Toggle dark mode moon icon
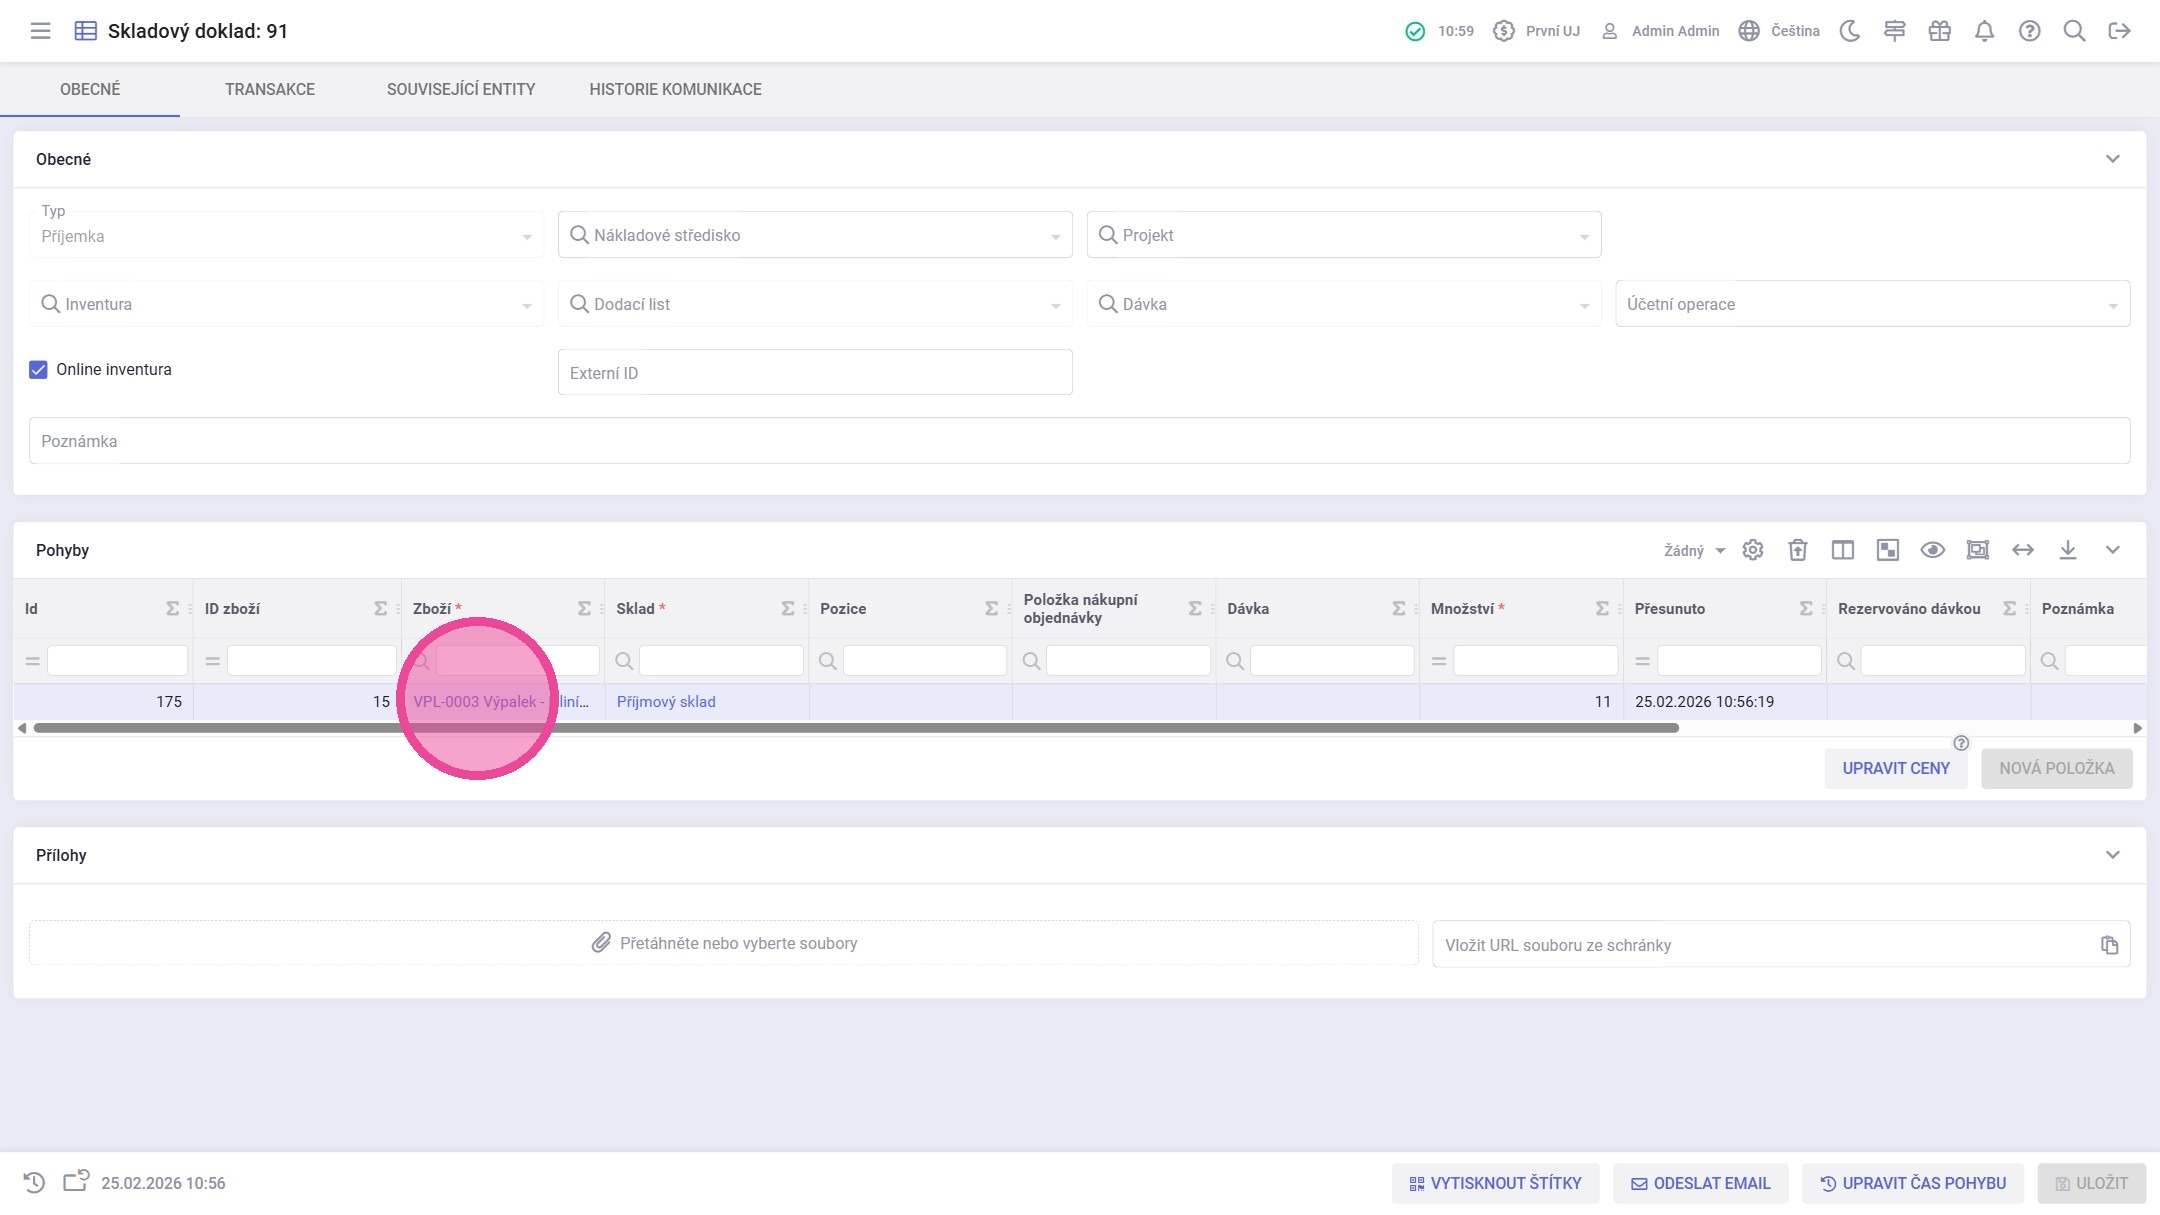This screenshot has height=1215, width=2160. click(x=1850, y=31)
